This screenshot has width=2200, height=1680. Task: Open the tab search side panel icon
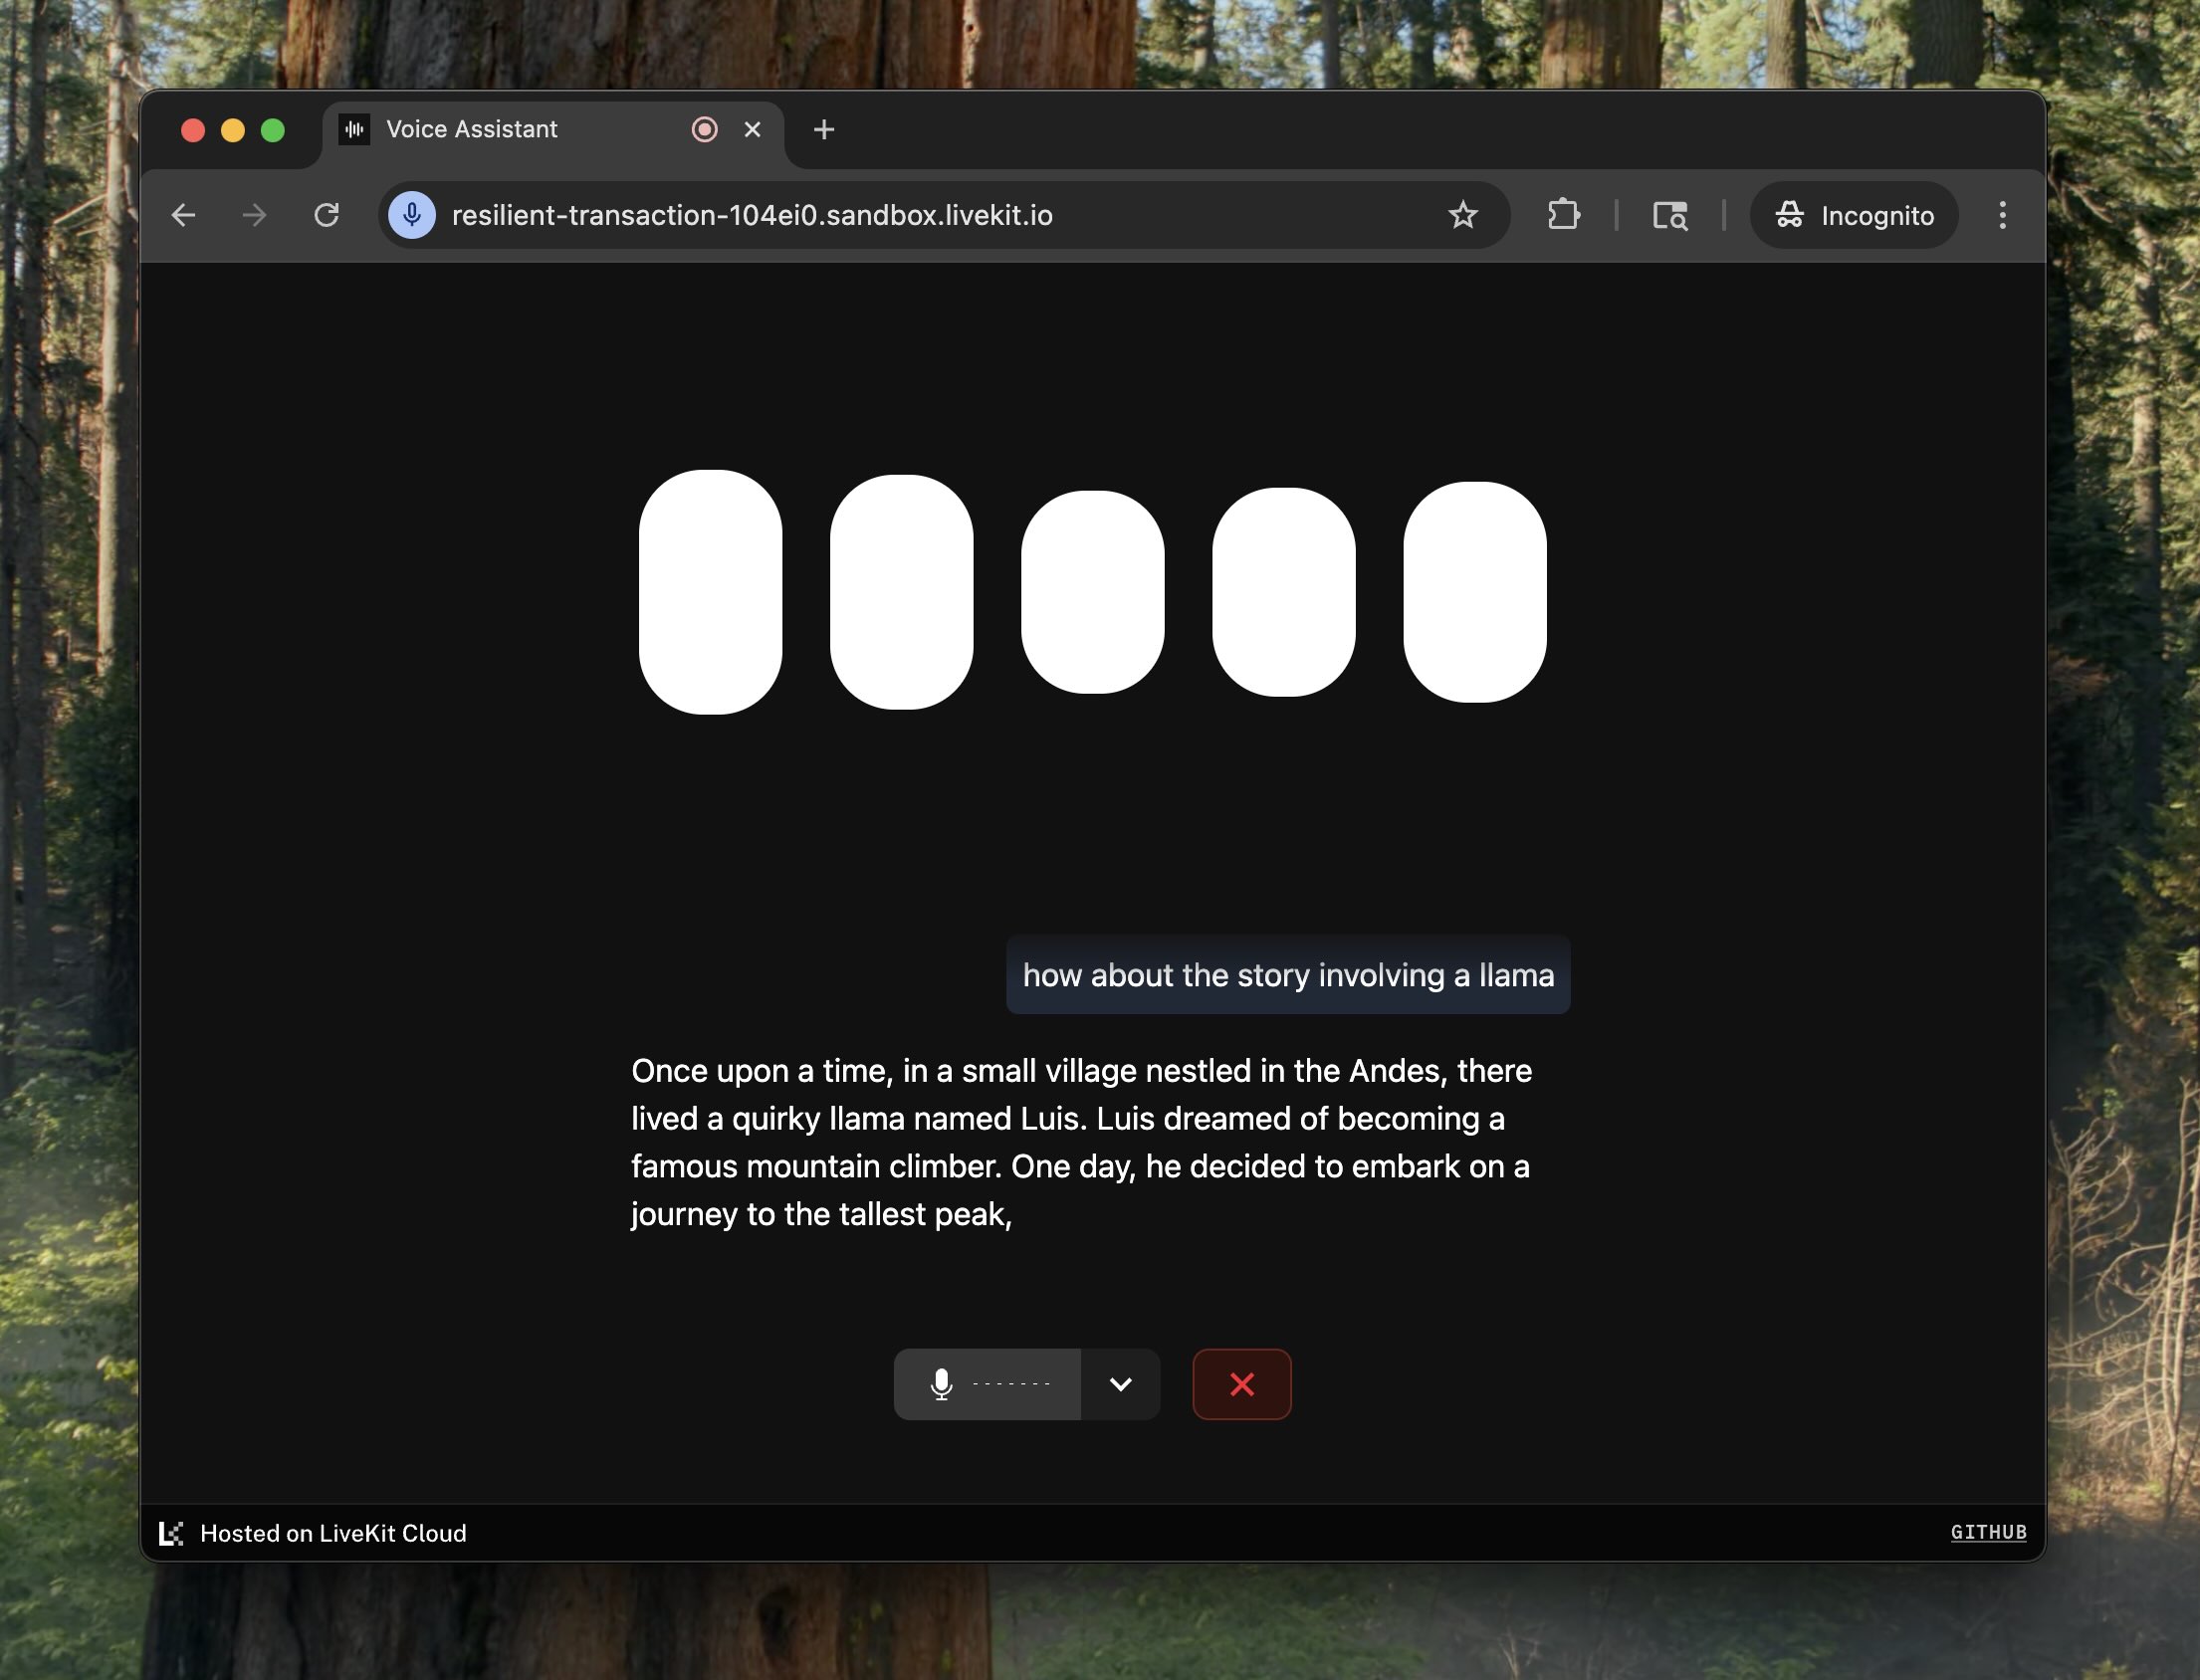(x=1669, y=215)
